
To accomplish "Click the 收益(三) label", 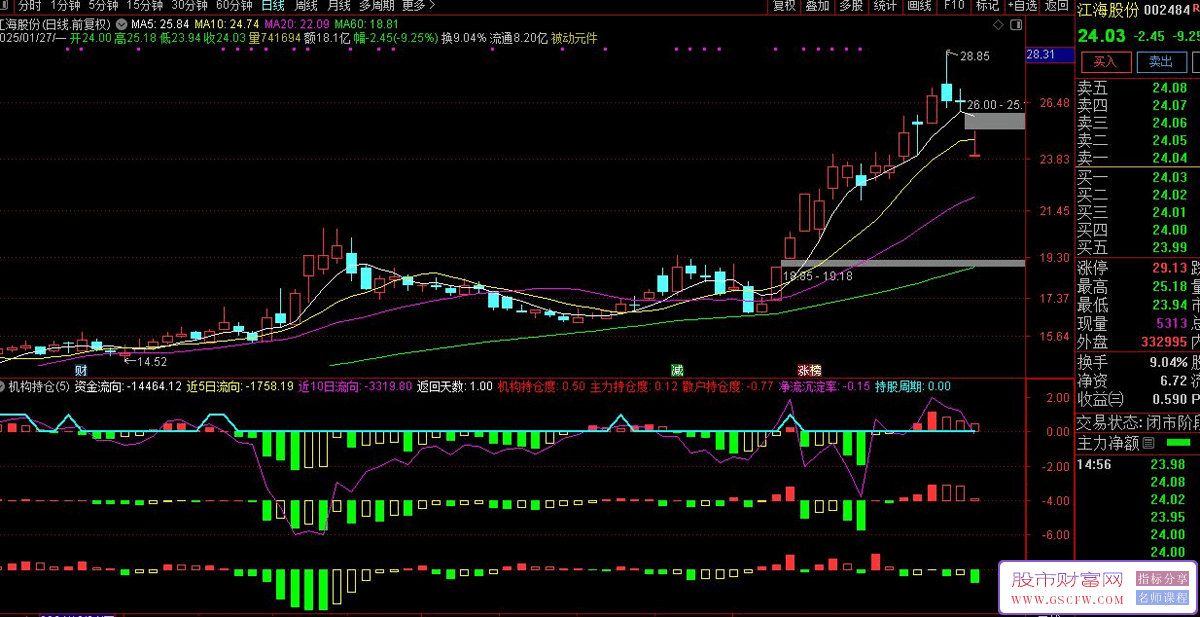I will pos(1101,399).
